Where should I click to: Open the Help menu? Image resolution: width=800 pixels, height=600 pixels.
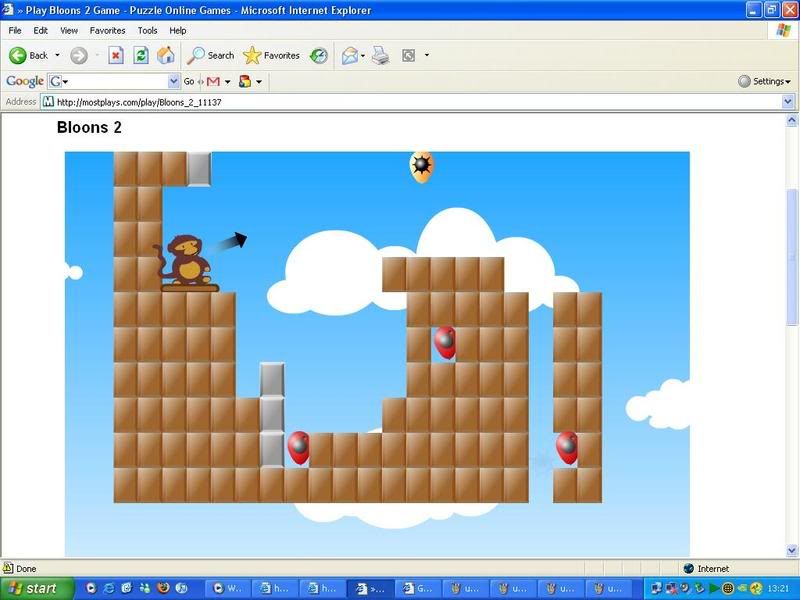[x=178, y=31]
